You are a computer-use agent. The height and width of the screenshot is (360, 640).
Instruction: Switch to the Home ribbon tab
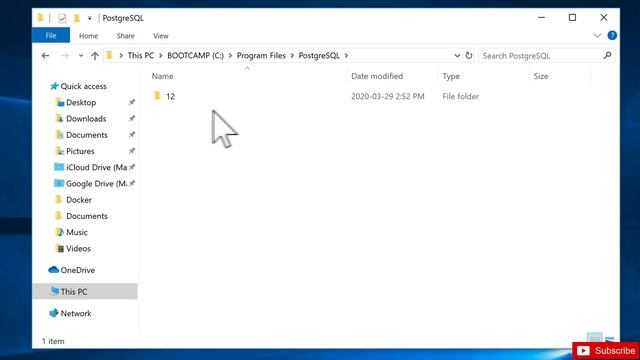[88, 36]
